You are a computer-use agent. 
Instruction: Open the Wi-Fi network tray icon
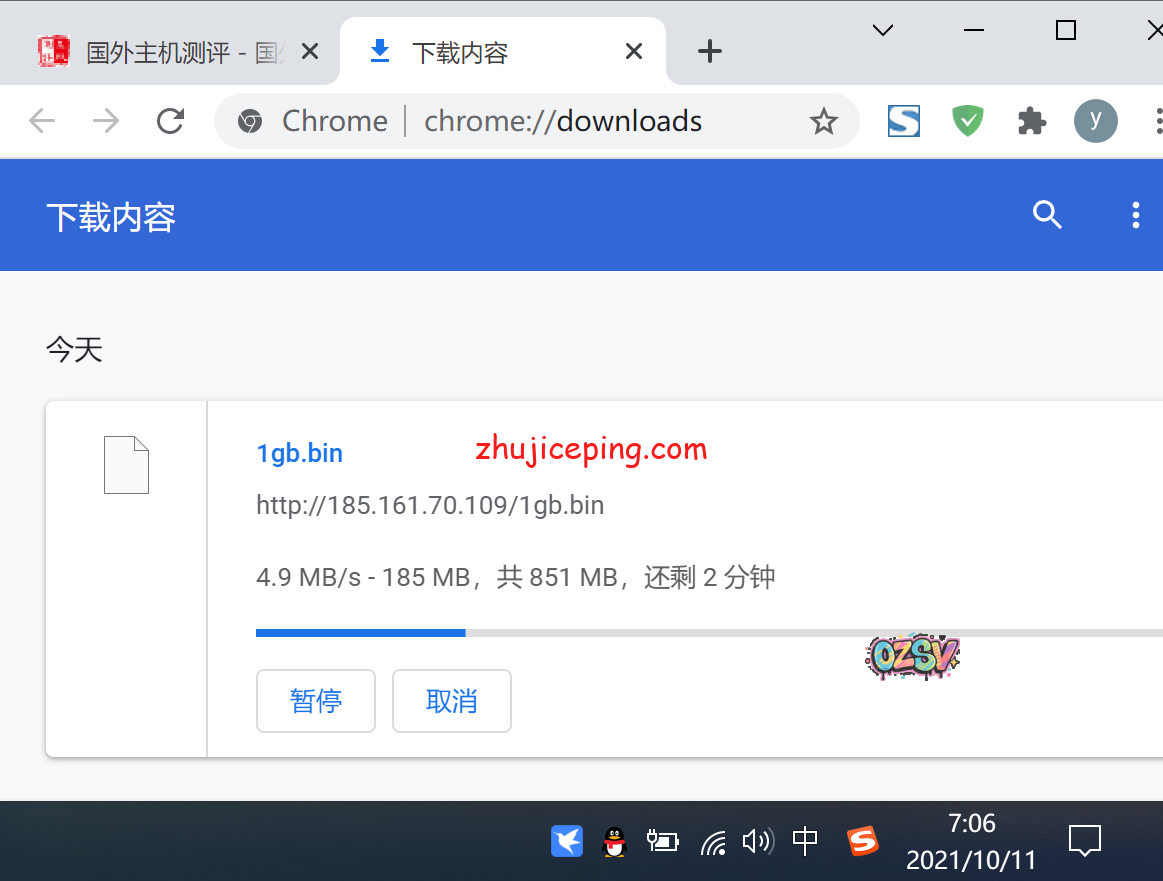tap(713, 842)
